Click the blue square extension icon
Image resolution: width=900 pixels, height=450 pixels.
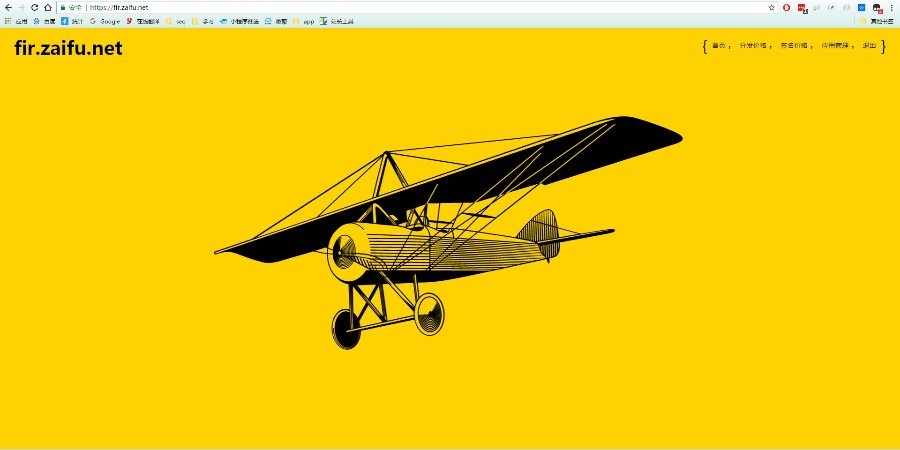coord(862,7)
